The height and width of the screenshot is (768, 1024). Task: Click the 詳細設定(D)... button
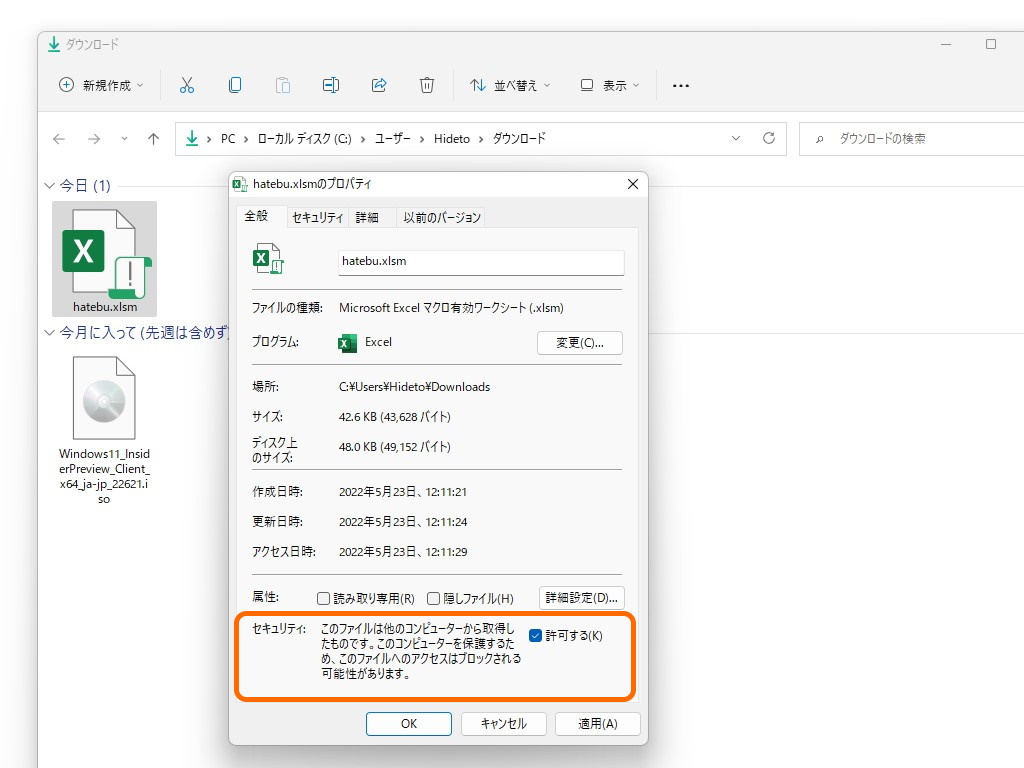(x=581, y=598)
